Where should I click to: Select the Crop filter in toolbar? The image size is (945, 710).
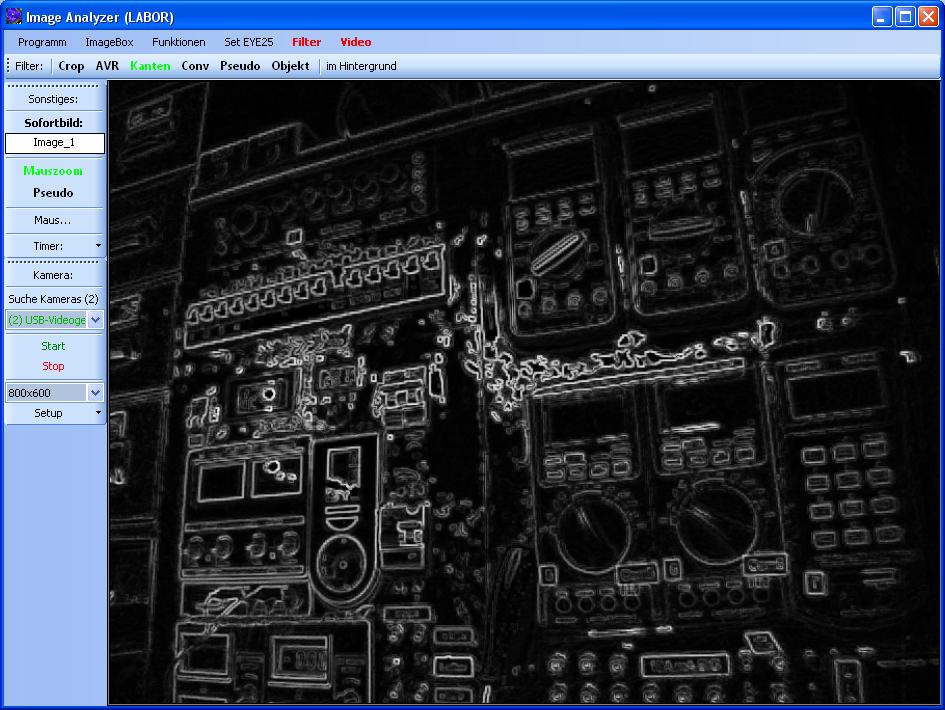[71, 66]
